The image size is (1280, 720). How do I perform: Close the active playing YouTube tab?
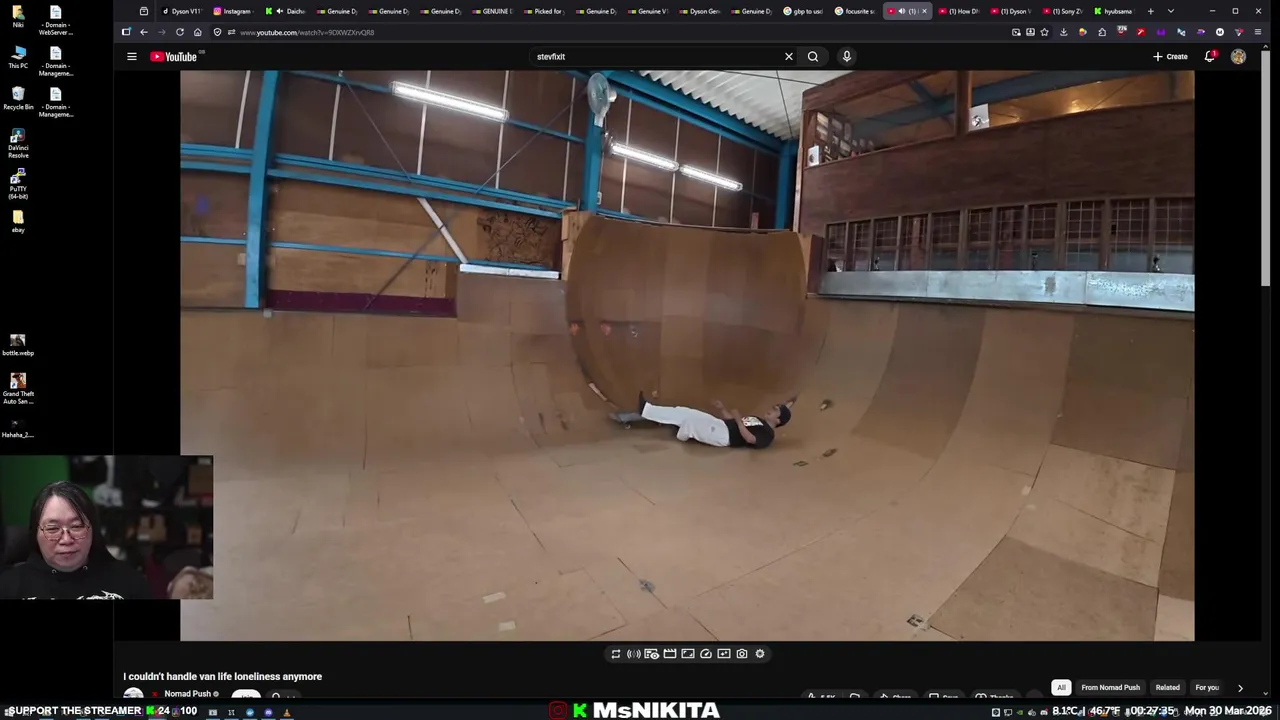click(x=924, y=11)
